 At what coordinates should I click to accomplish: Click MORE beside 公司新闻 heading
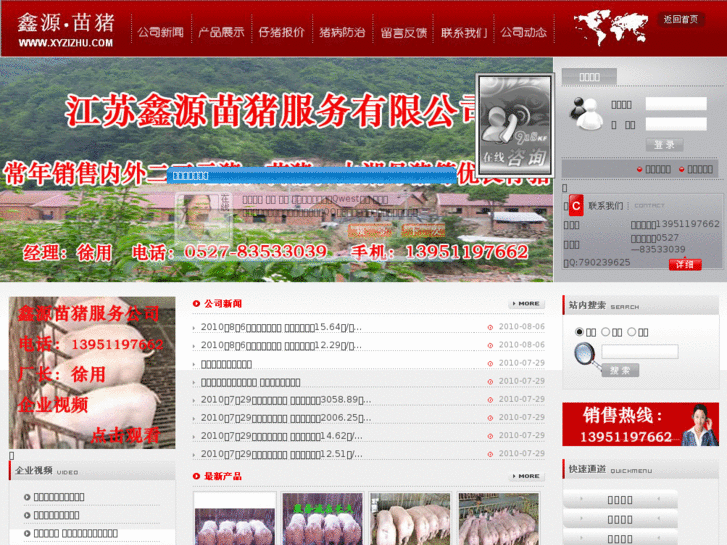(527, 303)
